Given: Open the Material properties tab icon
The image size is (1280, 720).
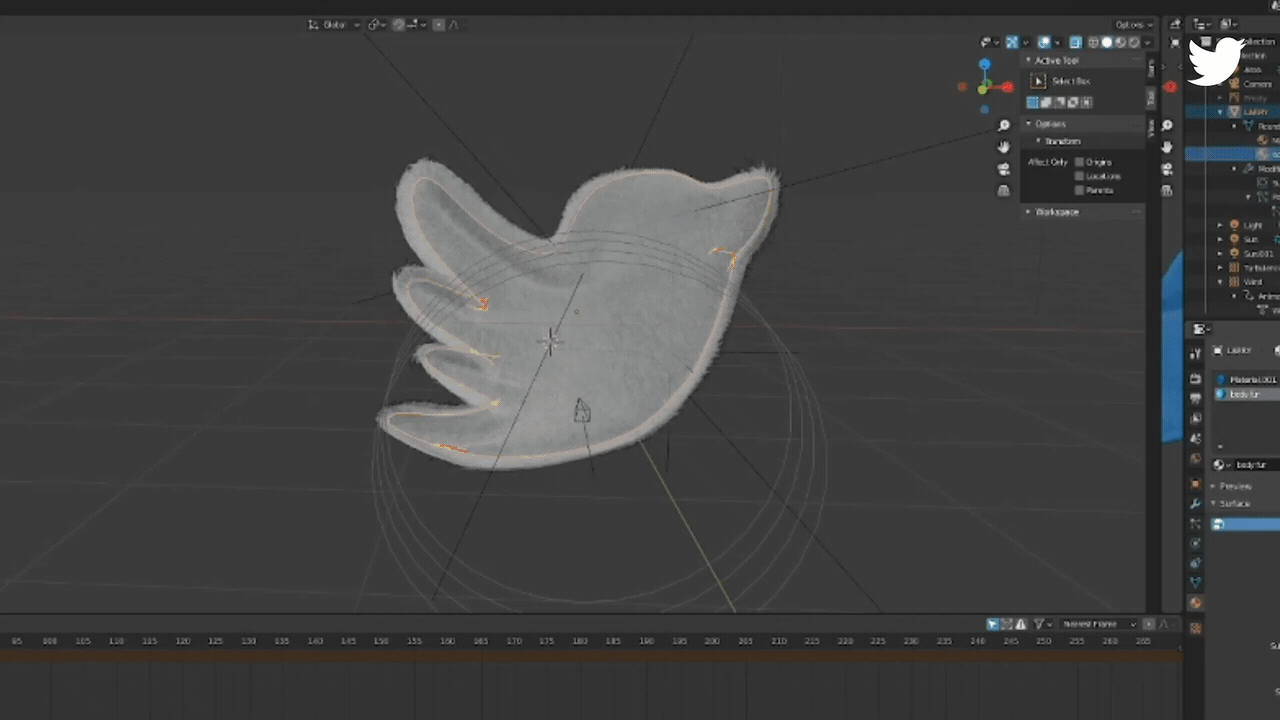Looking at the screenshot, I should tap(1195, 602).
